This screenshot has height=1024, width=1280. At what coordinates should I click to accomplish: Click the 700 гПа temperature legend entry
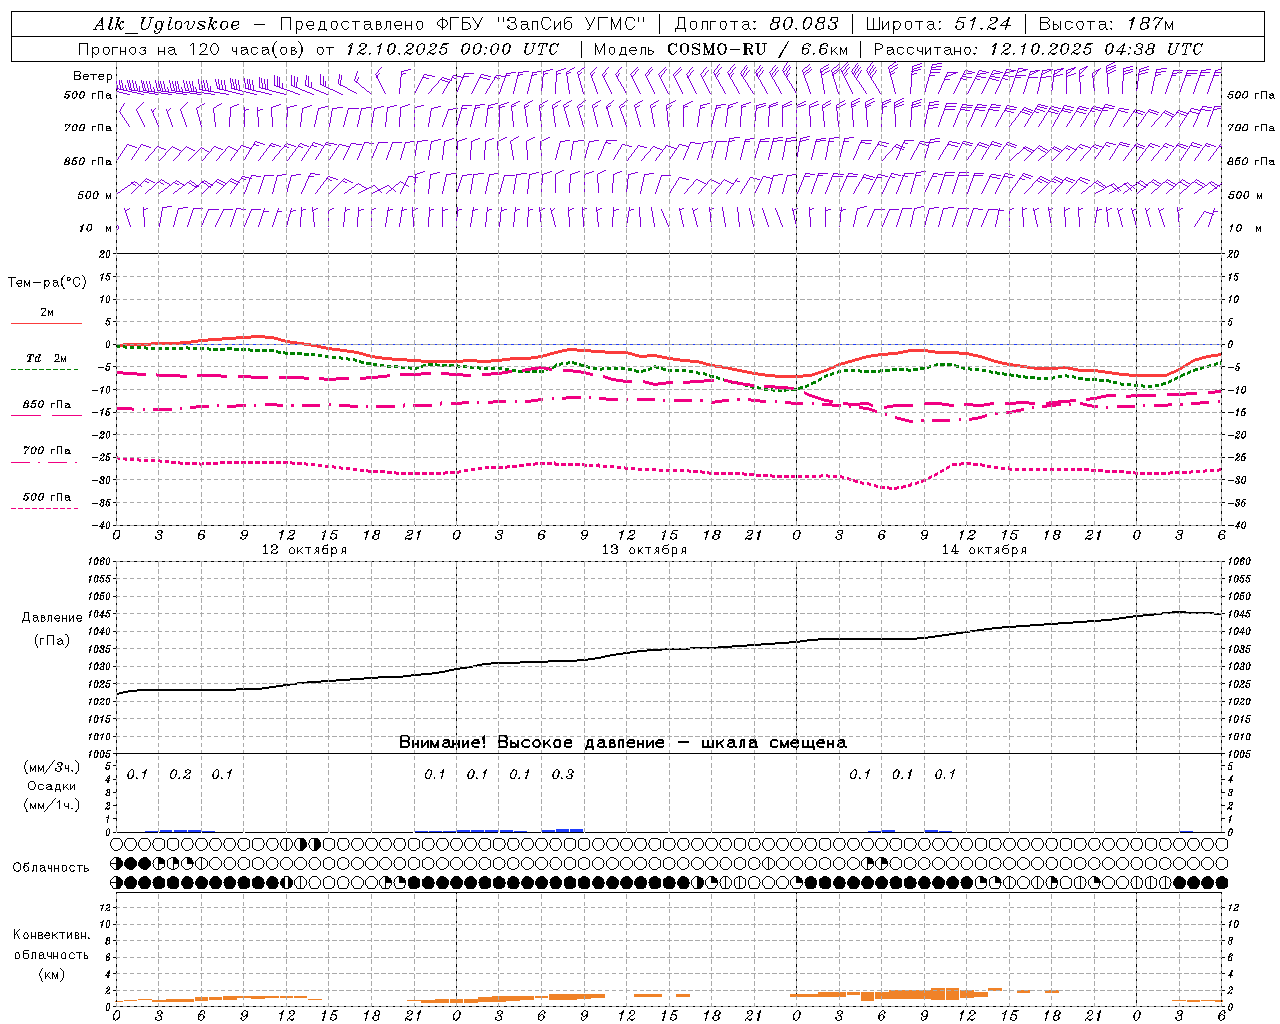47,451
